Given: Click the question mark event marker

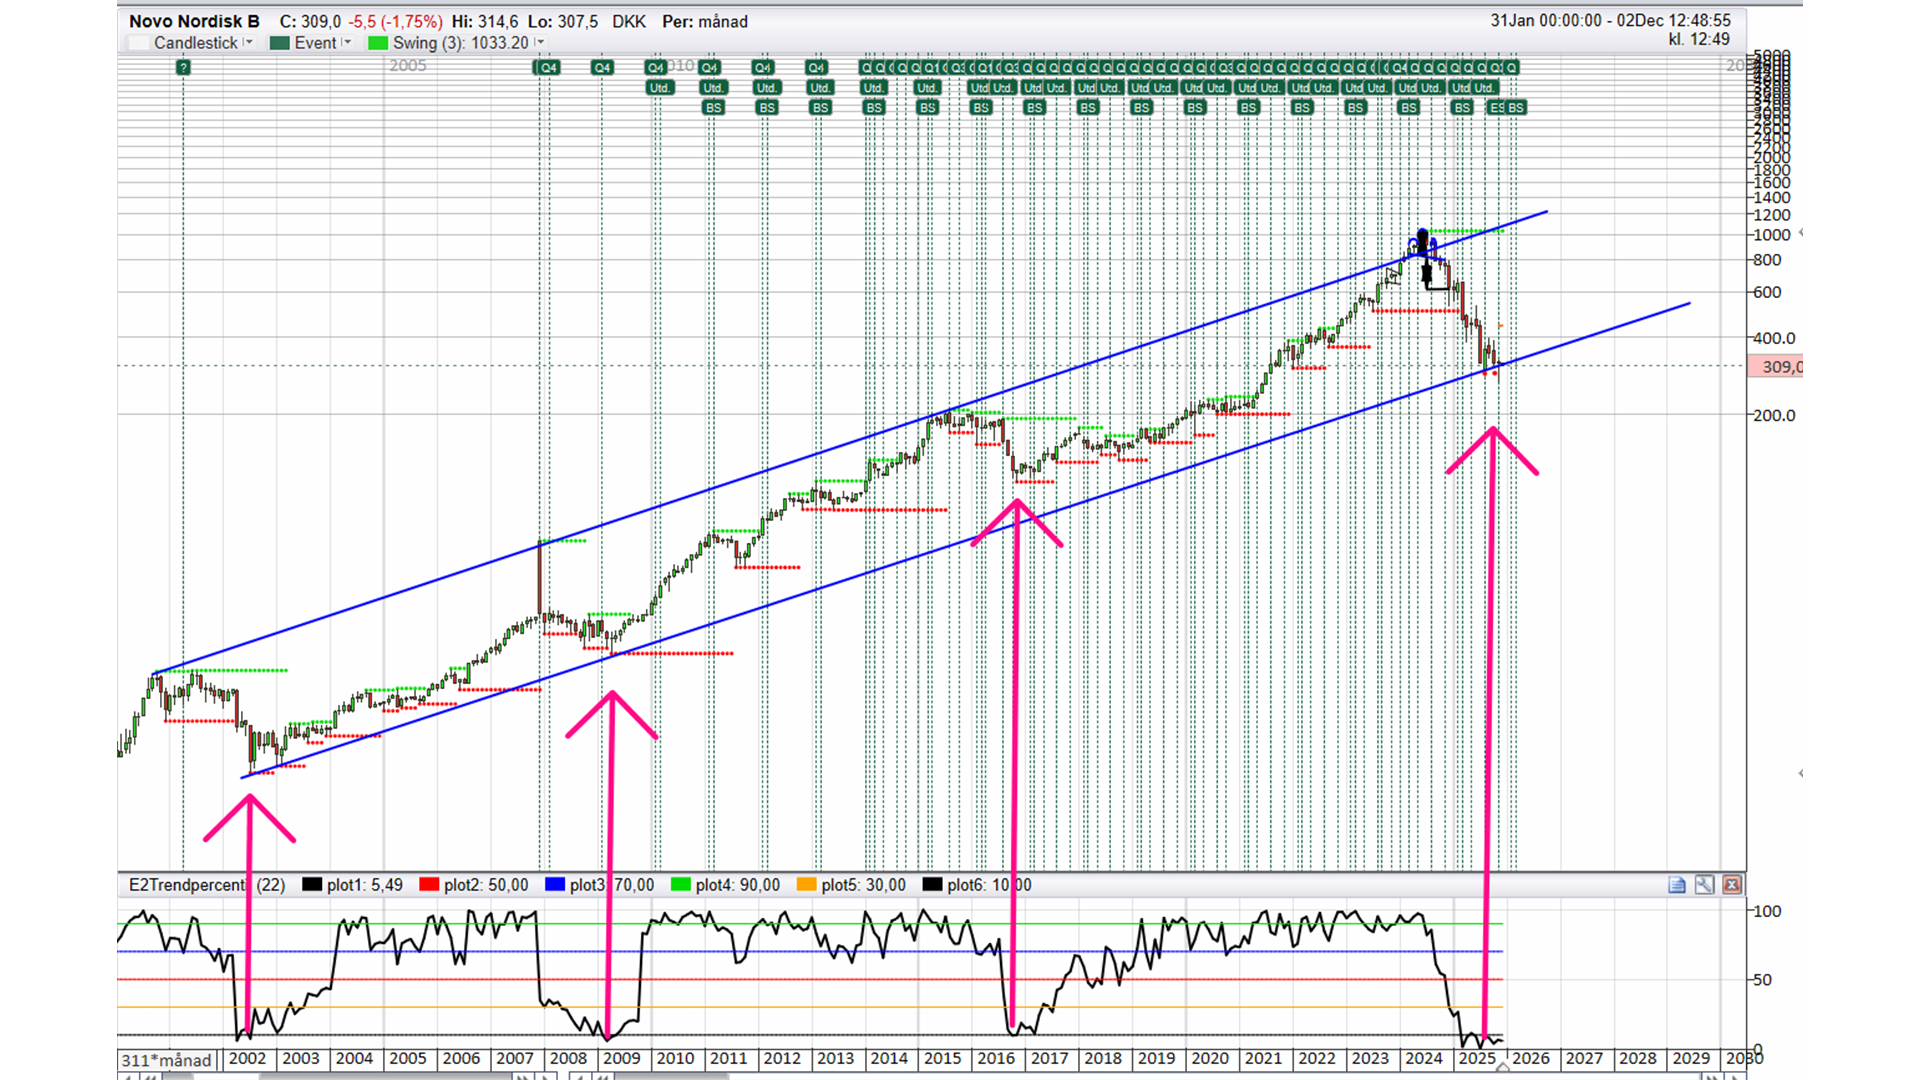Looking at the screenshot, I should coord(183,67).
